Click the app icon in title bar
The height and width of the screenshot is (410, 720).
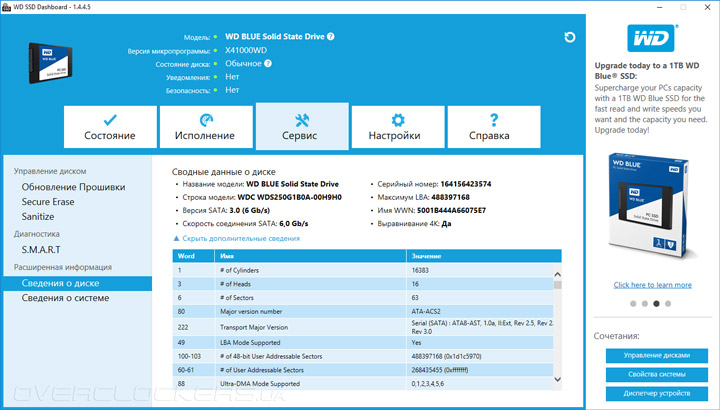6,7
